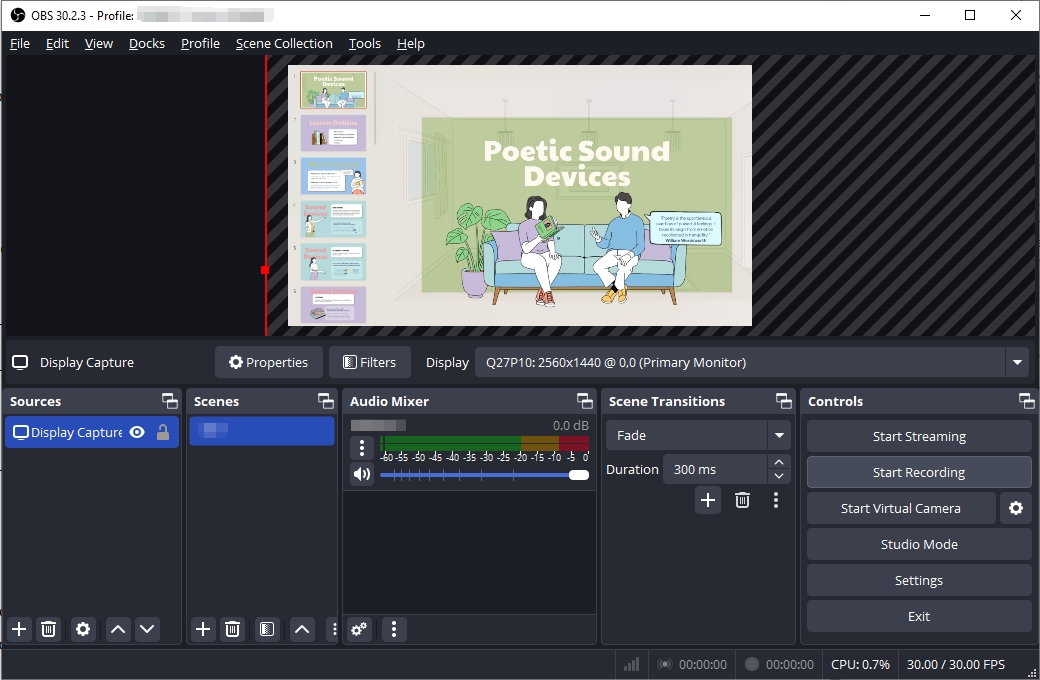The height and width of the screenshot is (680, 1040).
Task: Click the CPU: 0.7% status readout
Action: coord(860,664)
